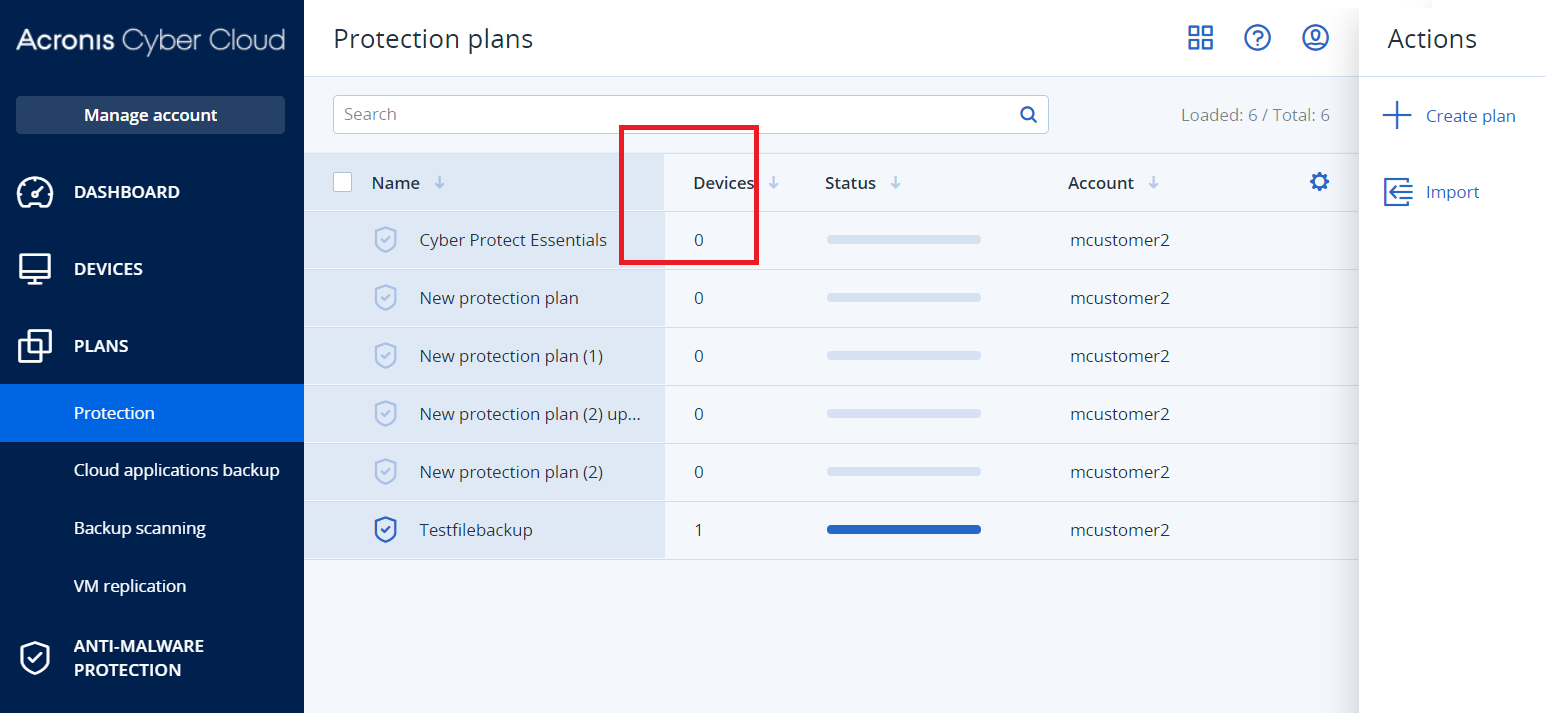Open the help question mark icon
This screenshot has height=713, width=1546.
(1257, 38)
